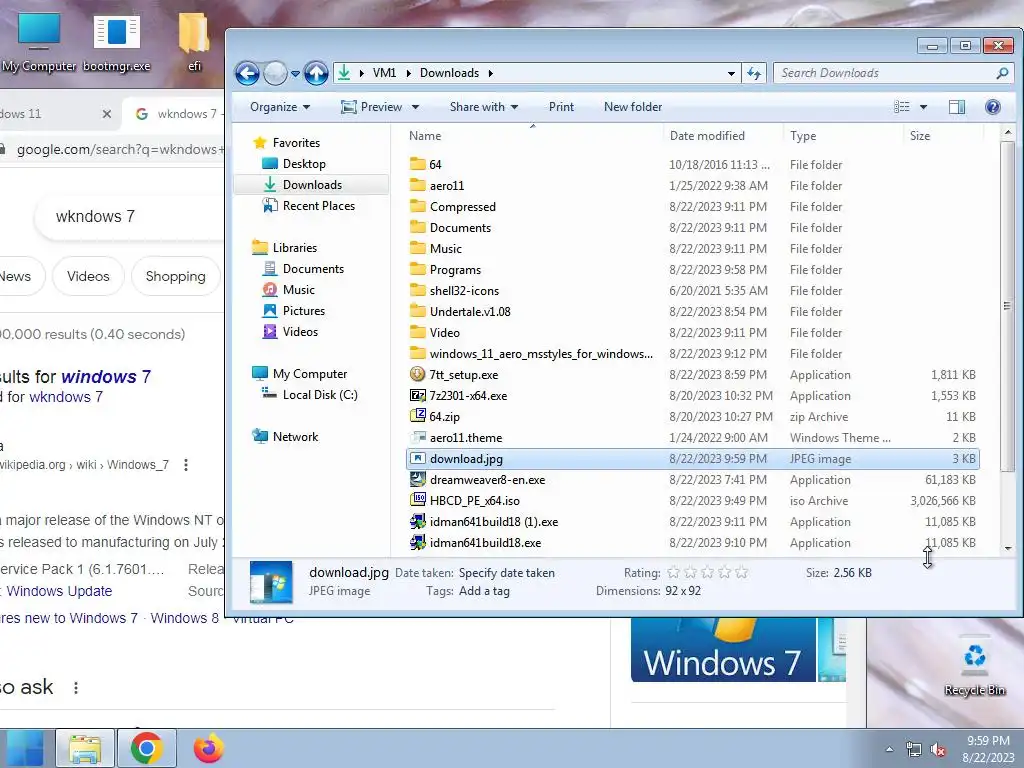
Task: Select the download.jpg file icon
Action: (417, 458)
